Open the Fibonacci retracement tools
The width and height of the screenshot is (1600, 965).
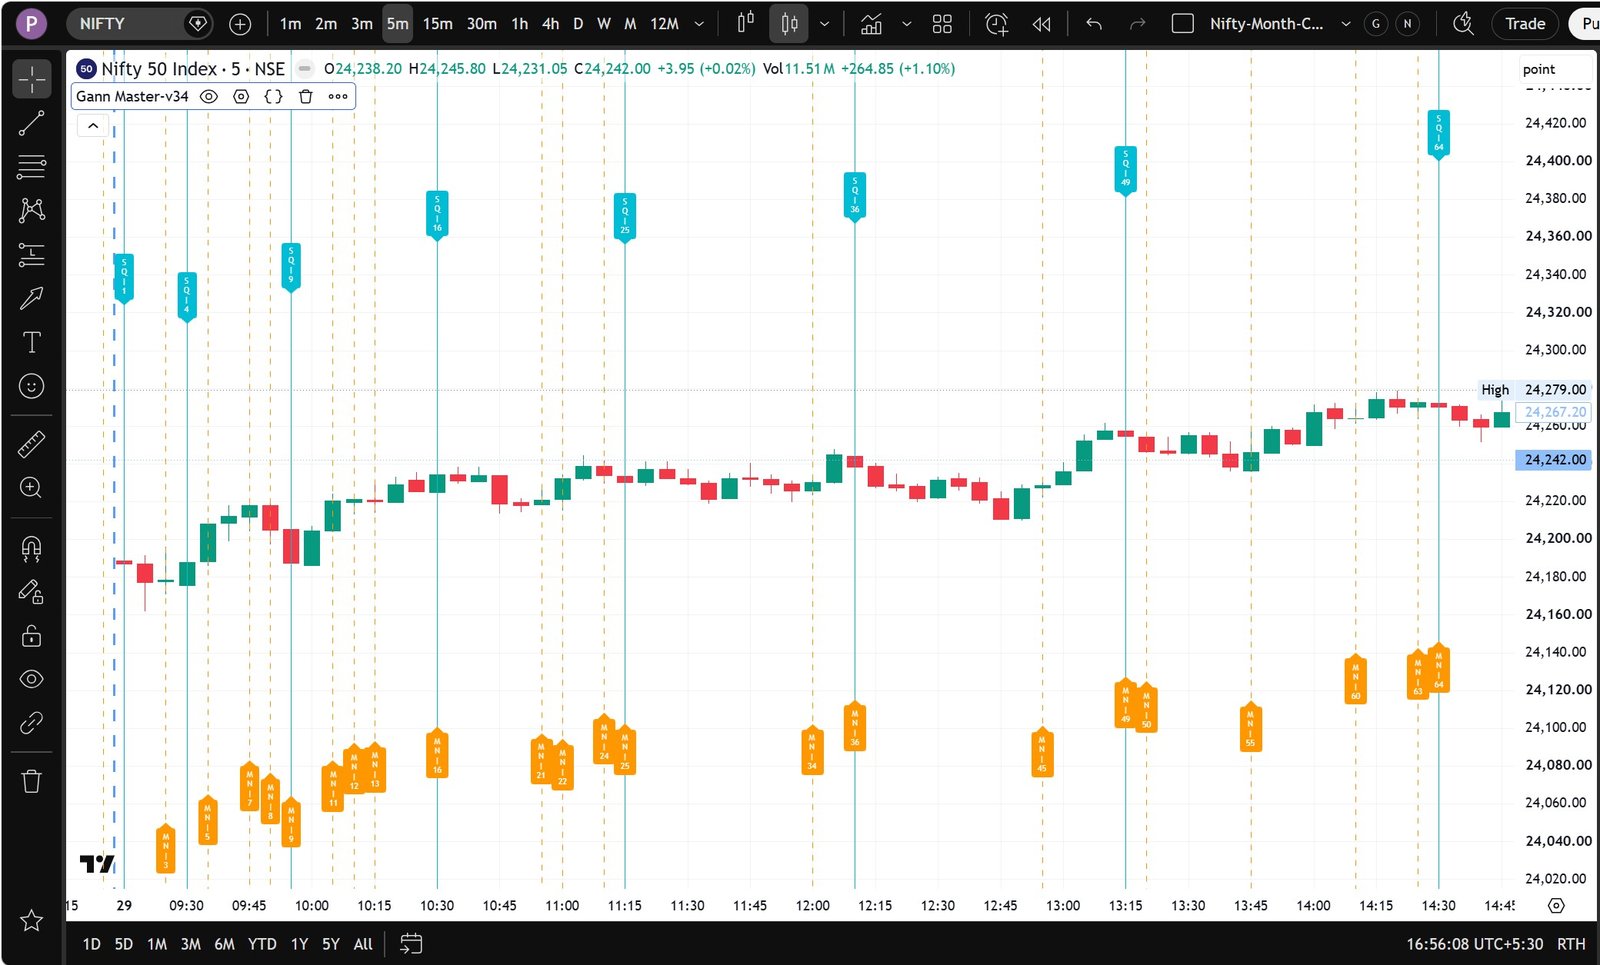(x=32, y=166)
